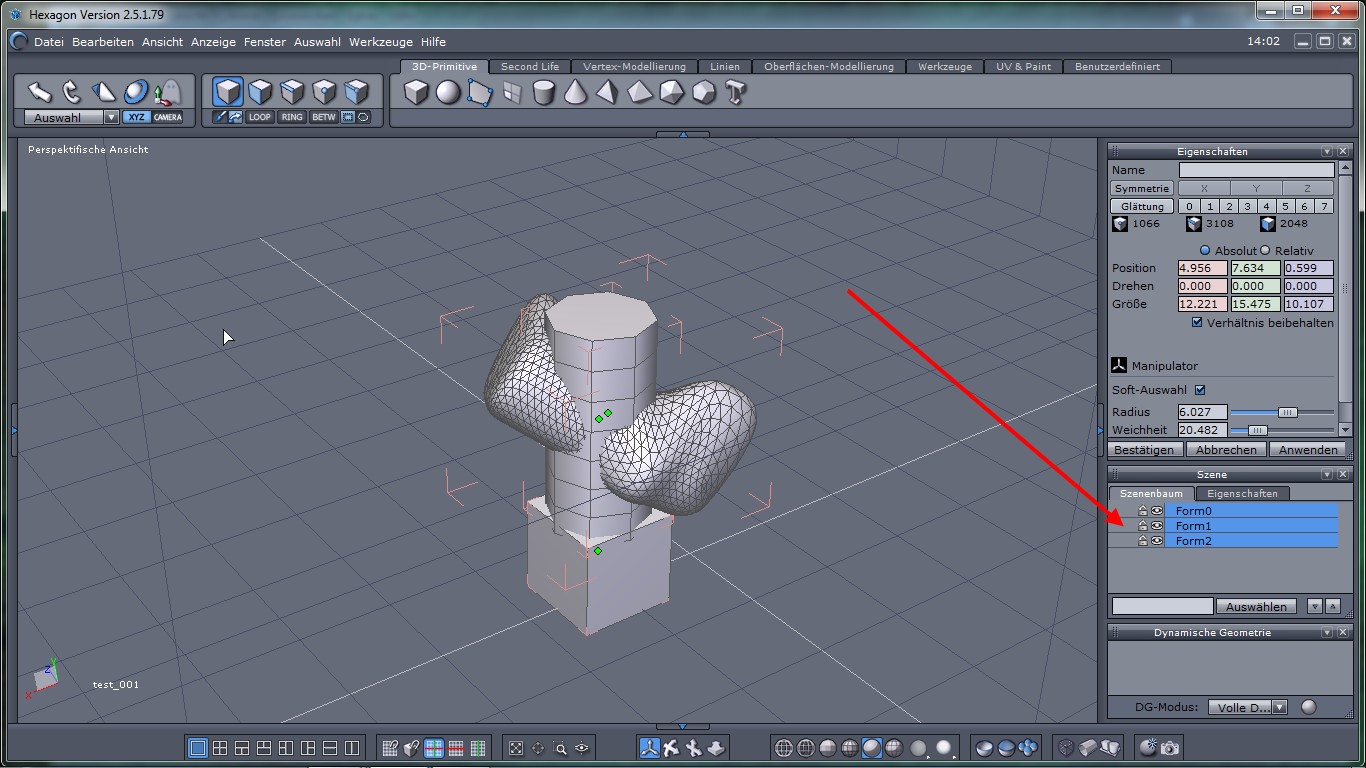Click the Radius slider handle
This screenshot has width=1366, height=768.
[1288, 412]
